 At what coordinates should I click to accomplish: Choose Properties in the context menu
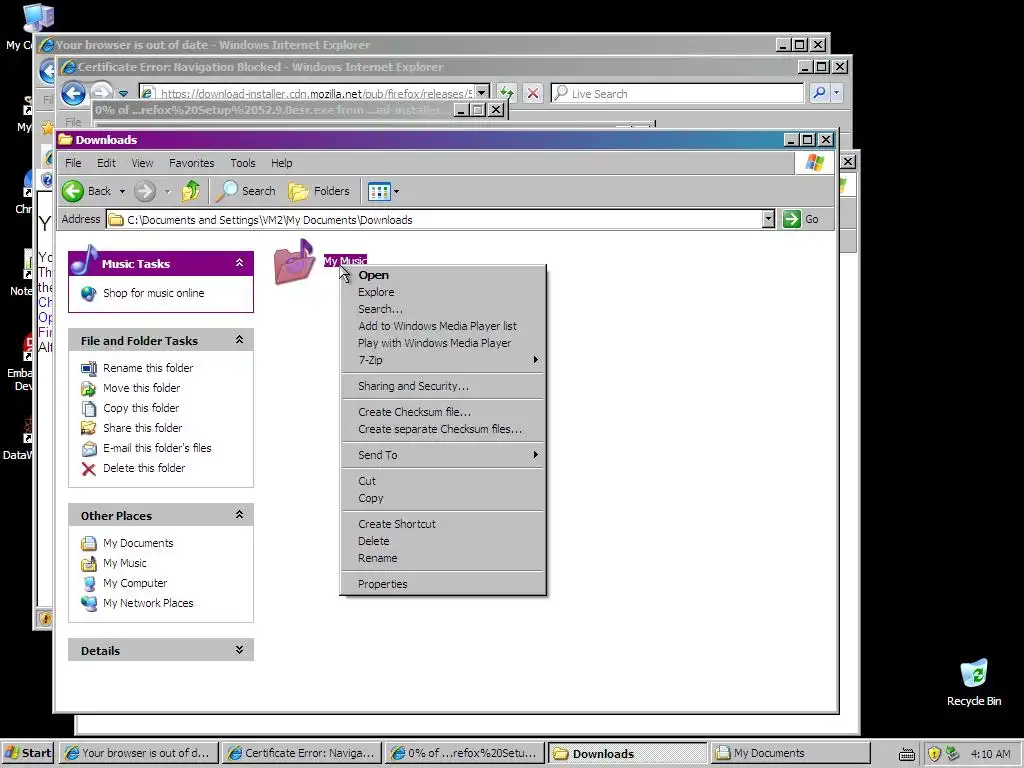click(443, 584)
